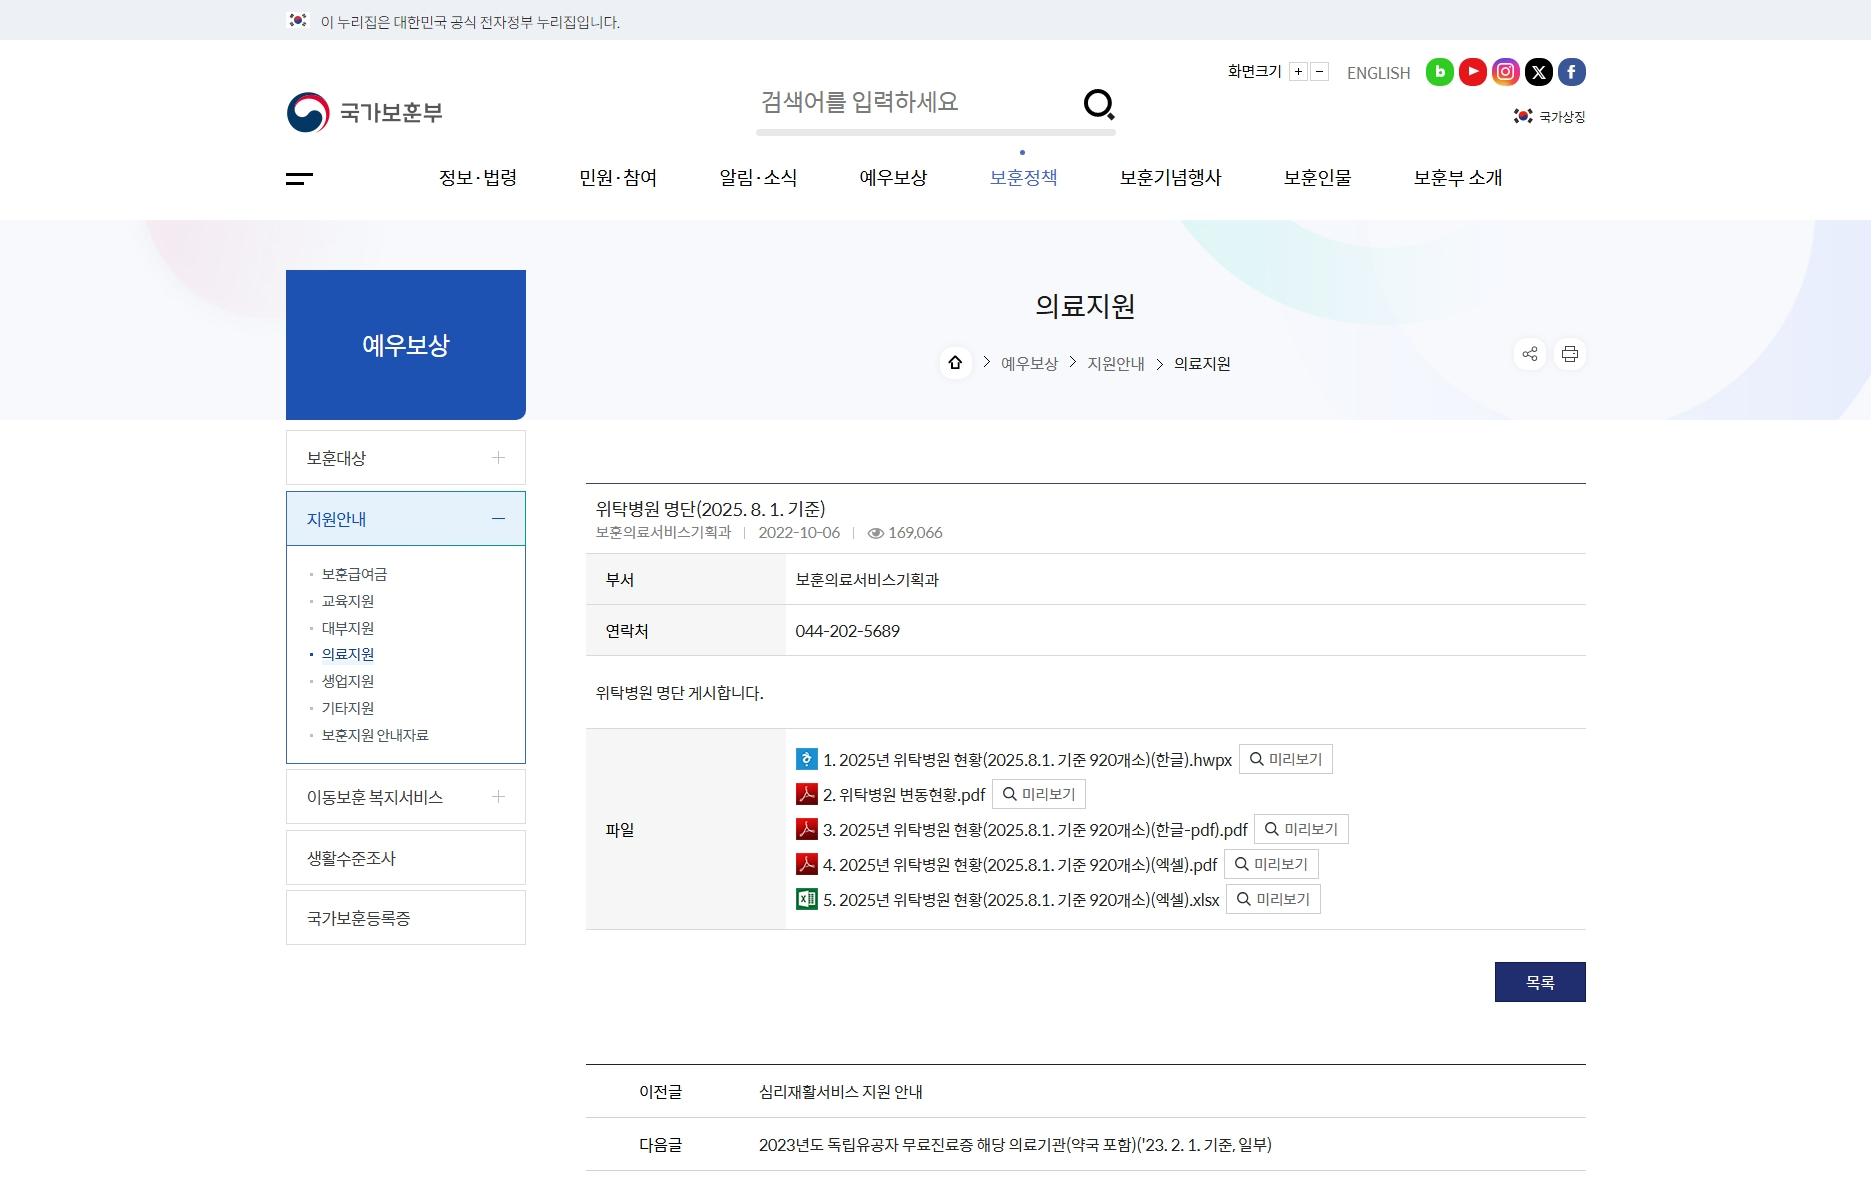This screenshot has width=1871, height=1189.
Task: Open the 민원·참여 menu
Action: click(618, 178)
